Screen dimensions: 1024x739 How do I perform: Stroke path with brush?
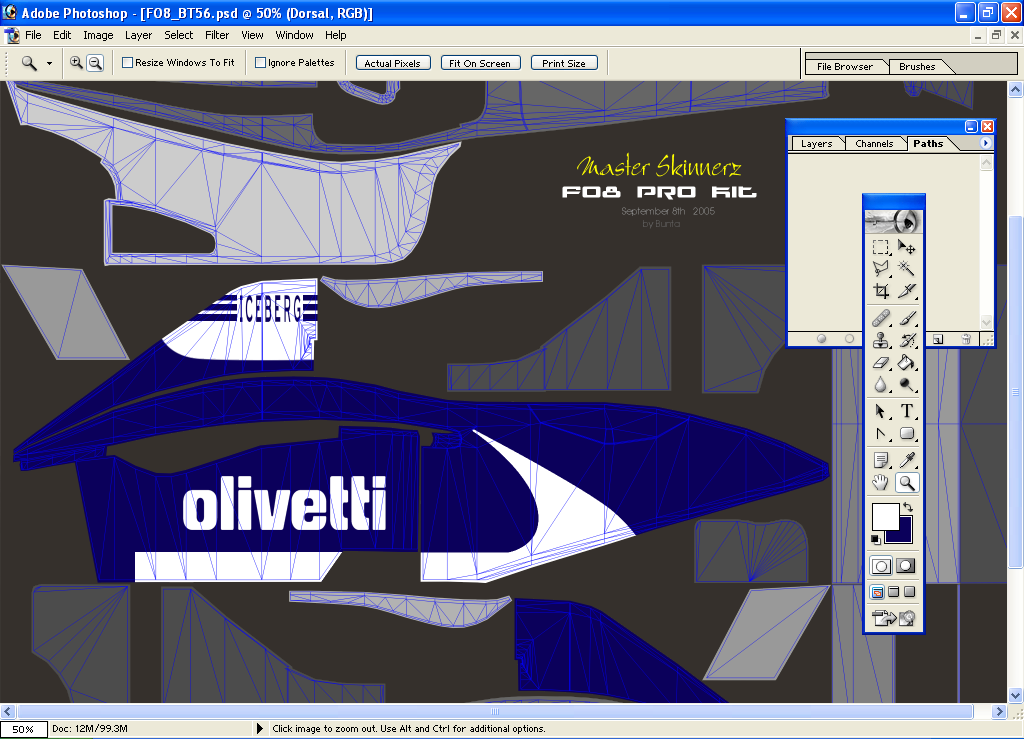849,339
